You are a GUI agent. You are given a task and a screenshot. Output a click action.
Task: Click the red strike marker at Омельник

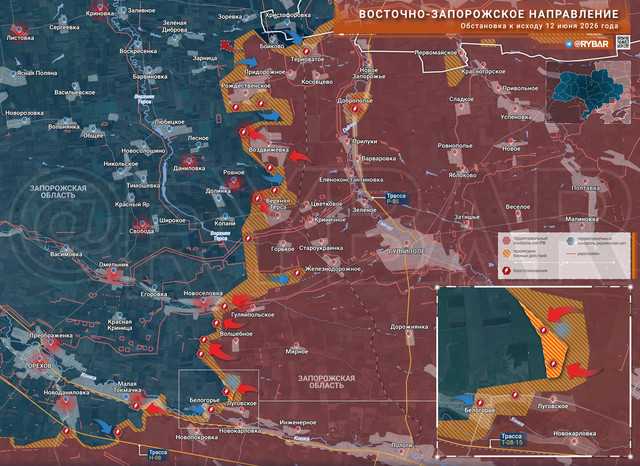pyautogui.click(x=113, y=273)
